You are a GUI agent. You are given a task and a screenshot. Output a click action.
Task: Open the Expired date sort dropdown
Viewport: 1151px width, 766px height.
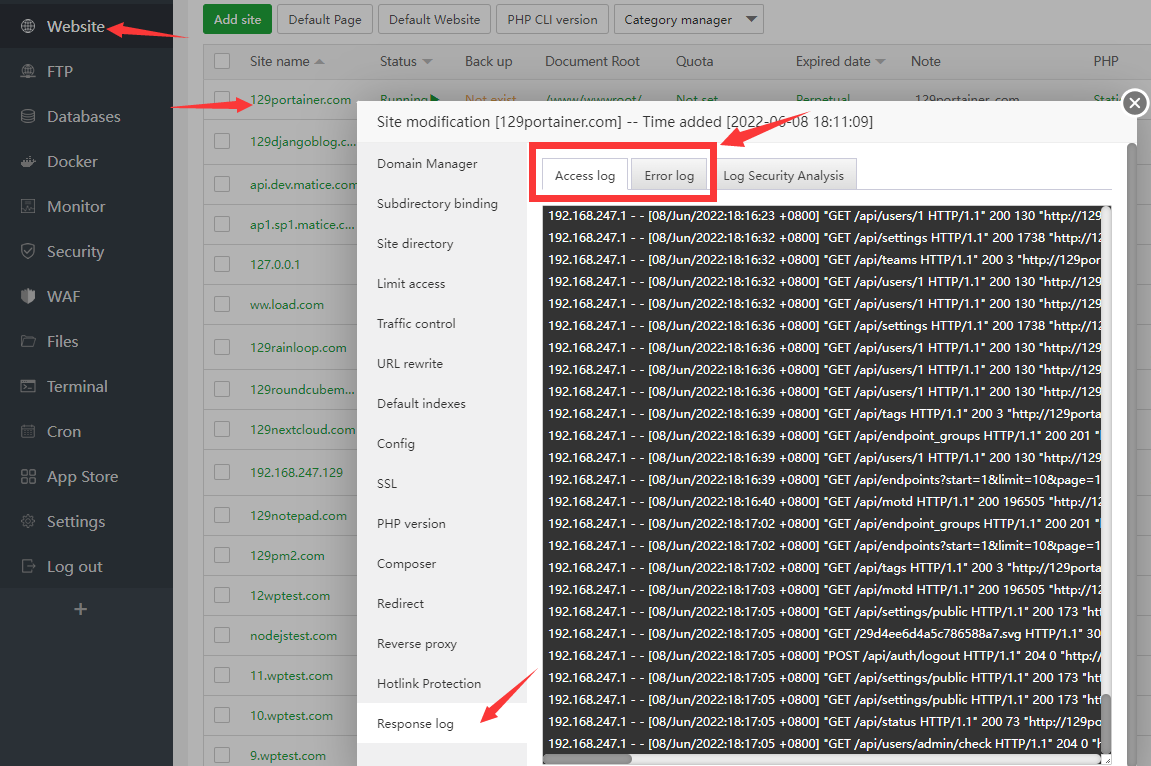tap(881, 62)
